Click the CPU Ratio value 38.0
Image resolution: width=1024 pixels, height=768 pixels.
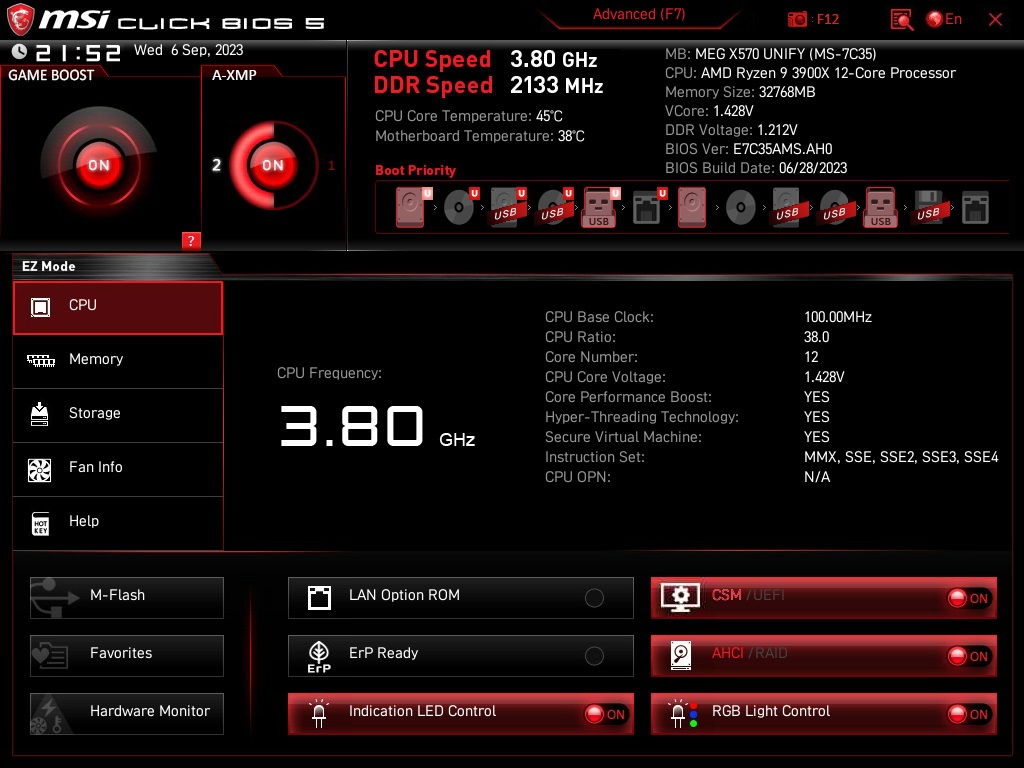[816, 337]
